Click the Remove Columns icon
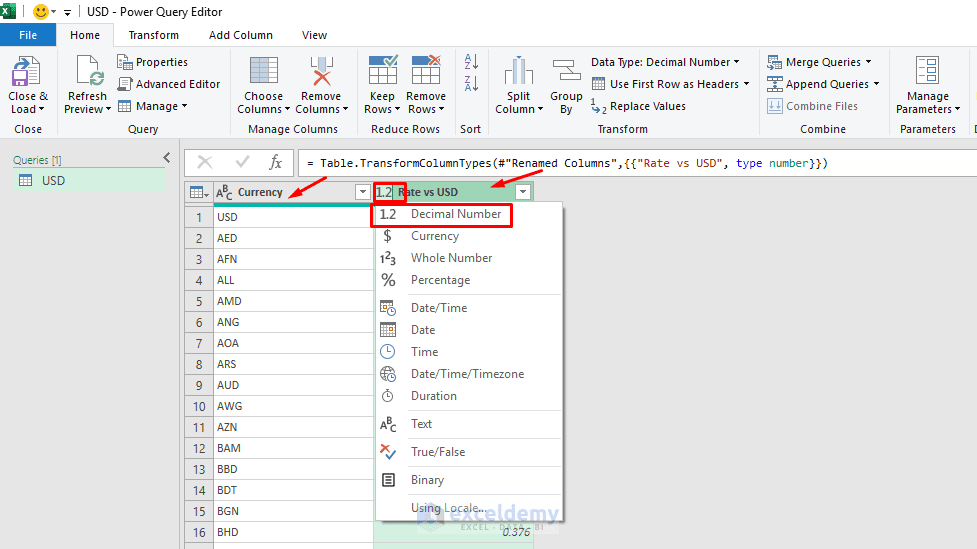977x549 pixels. (x=322, y=70)
